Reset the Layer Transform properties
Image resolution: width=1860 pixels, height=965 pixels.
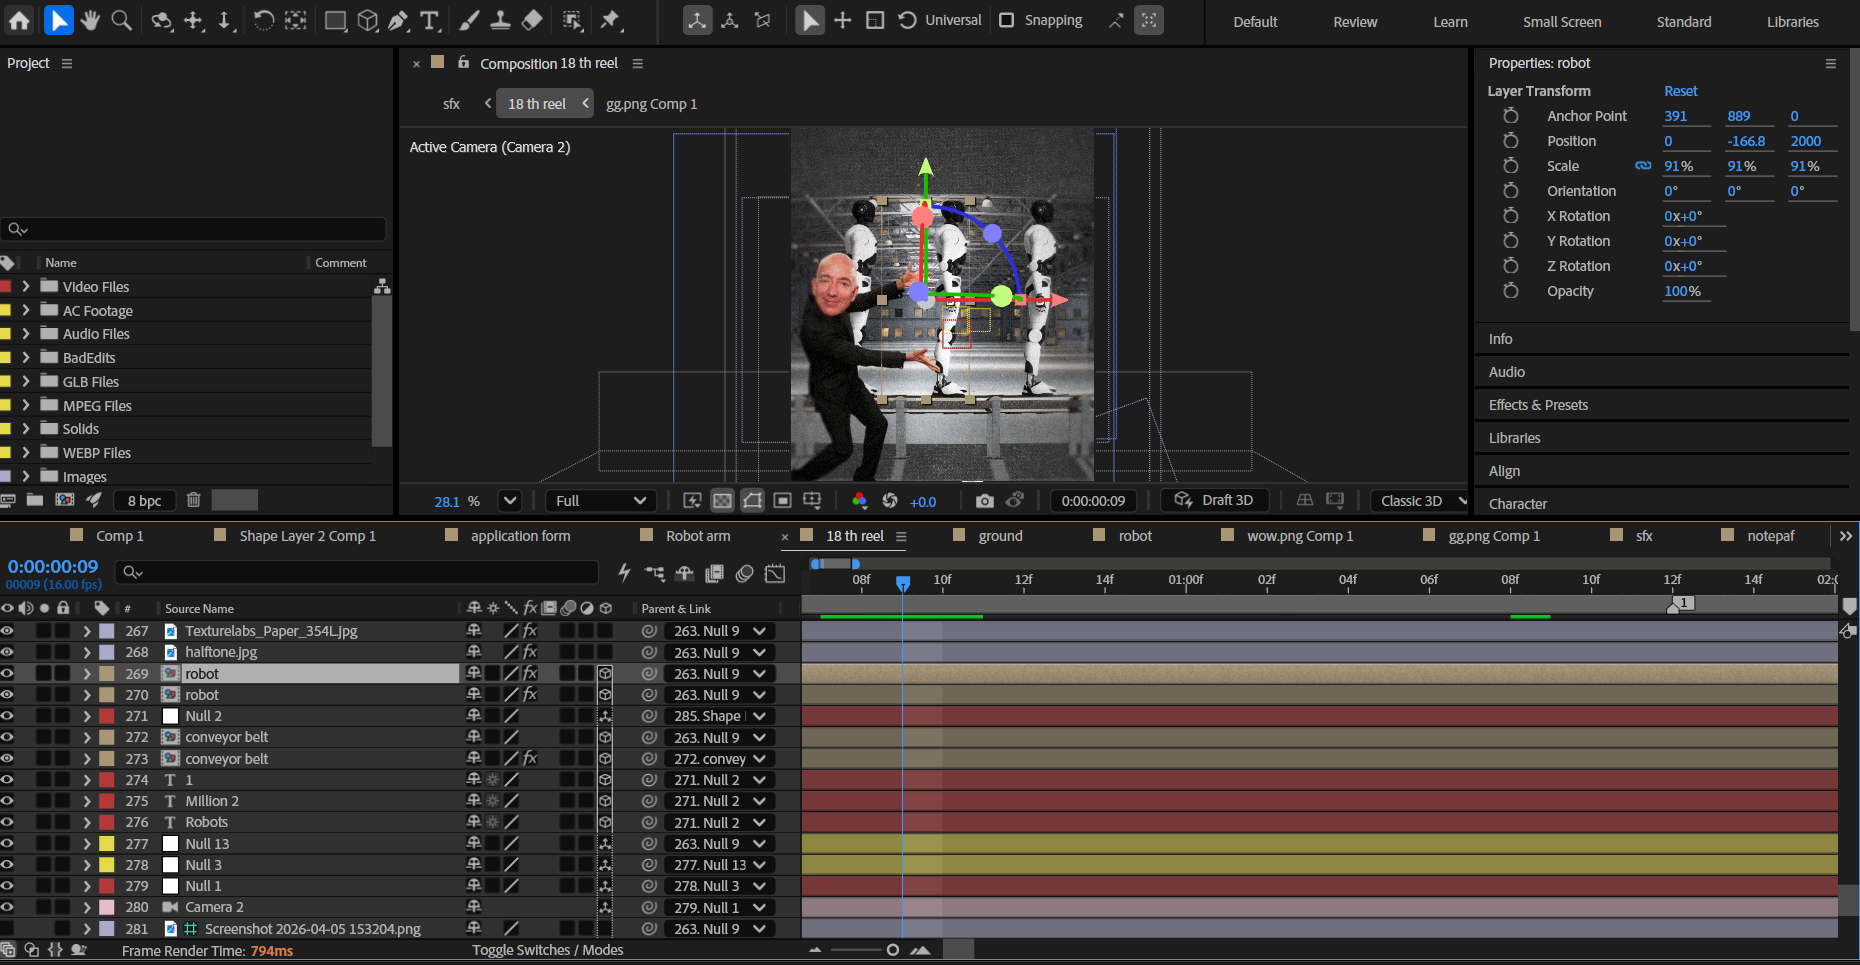point(1680,91)
